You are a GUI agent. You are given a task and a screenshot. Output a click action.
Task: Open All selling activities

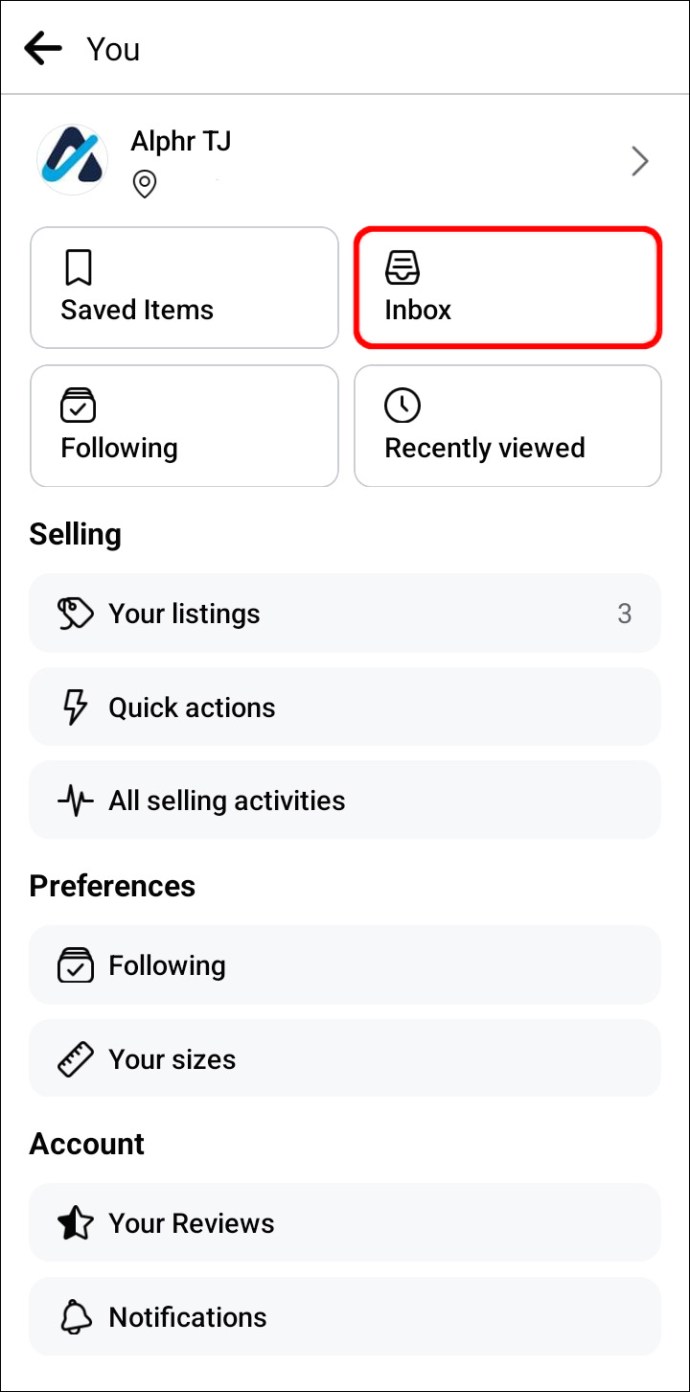(345, 801)
